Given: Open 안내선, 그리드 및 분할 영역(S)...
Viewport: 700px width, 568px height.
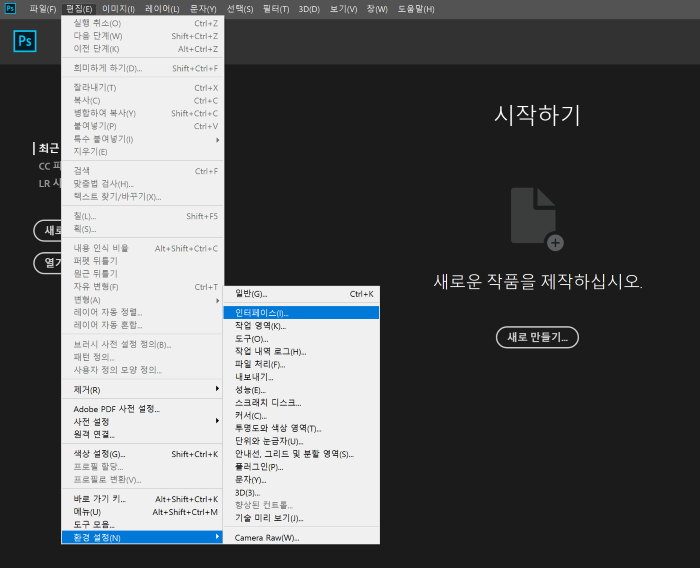Looking at the screenshot, I should pos(301,454).
